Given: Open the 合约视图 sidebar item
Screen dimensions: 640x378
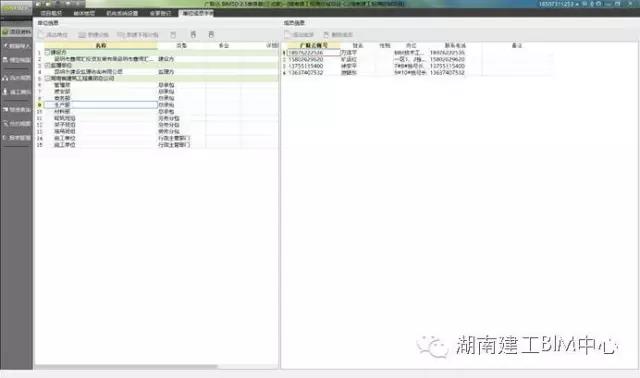Looking at the screenshot, I should pos(17,123).
